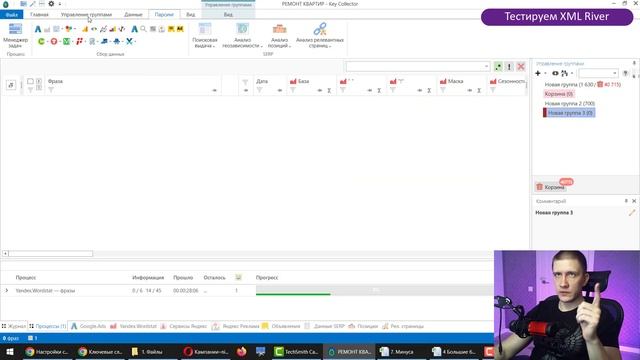Click the red circle 'O' icon in ribbon

[53, 41]
